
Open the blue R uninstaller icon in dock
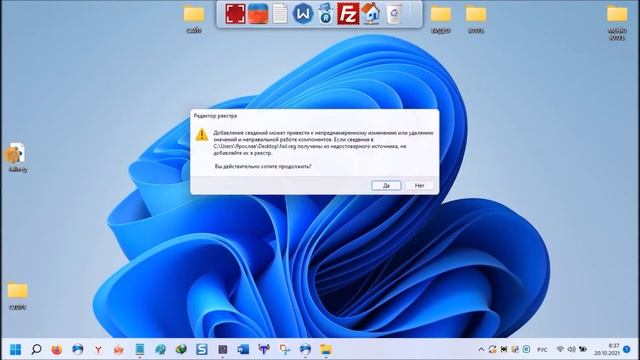325,14
